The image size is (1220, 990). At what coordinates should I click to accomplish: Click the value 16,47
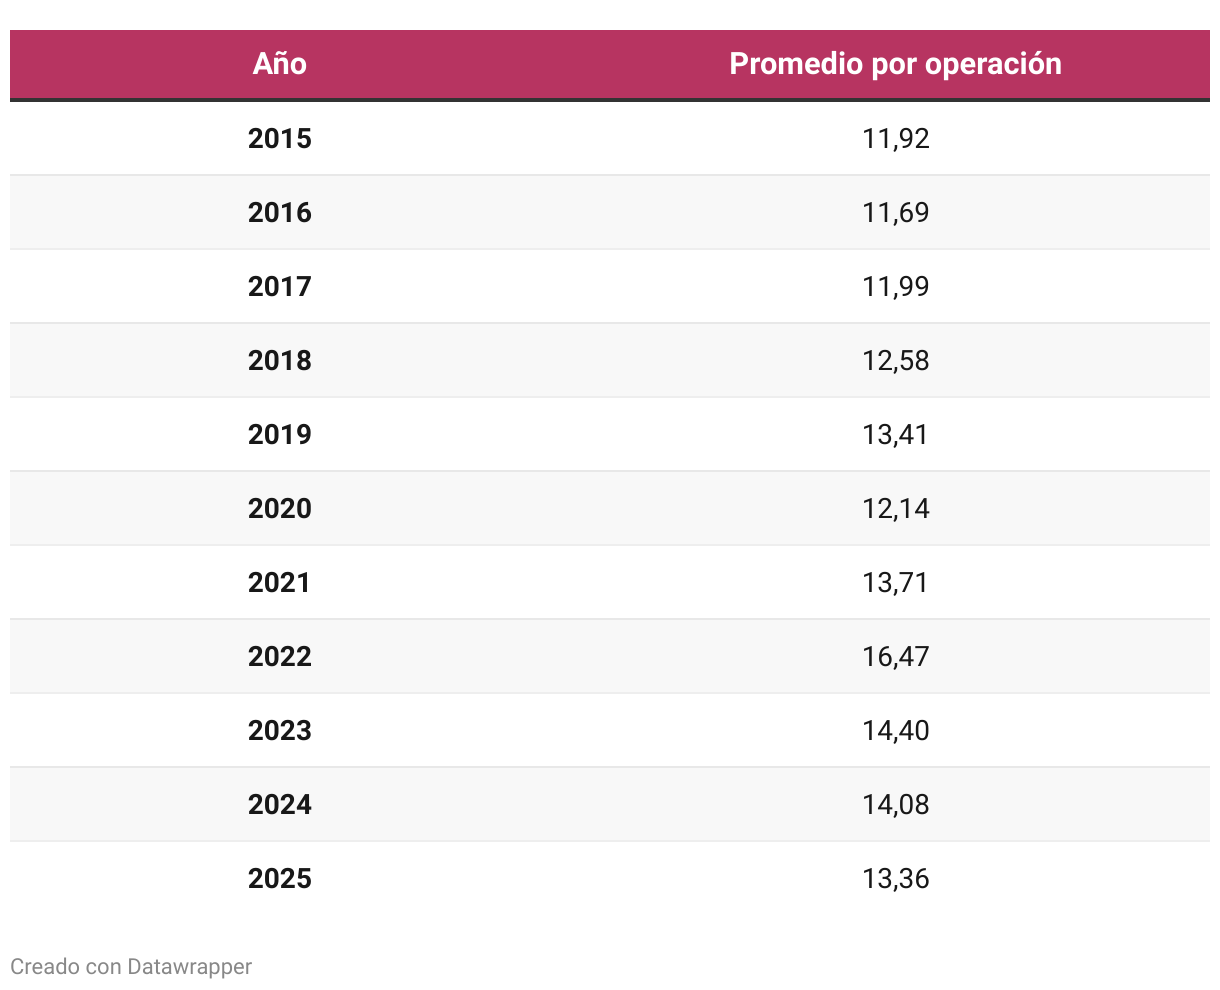pos(896,656)
